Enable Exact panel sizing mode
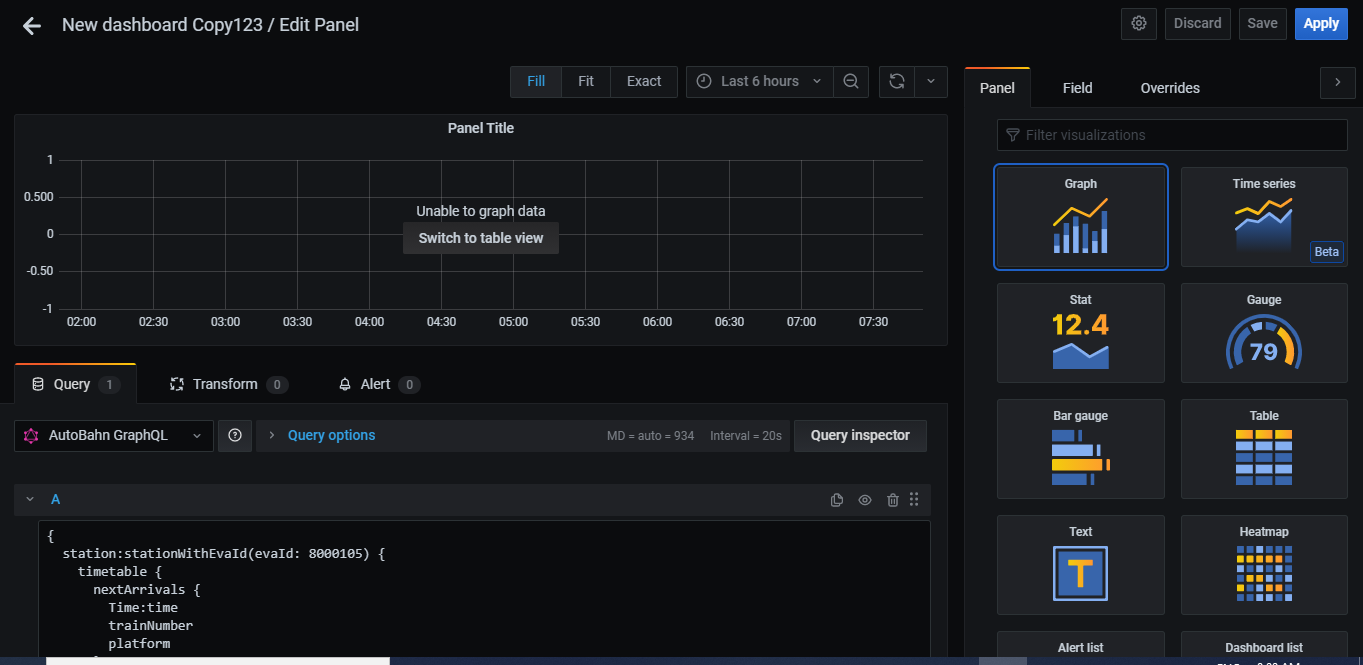This screenshot has height=665, width=1363. click(x=643, y=81)
